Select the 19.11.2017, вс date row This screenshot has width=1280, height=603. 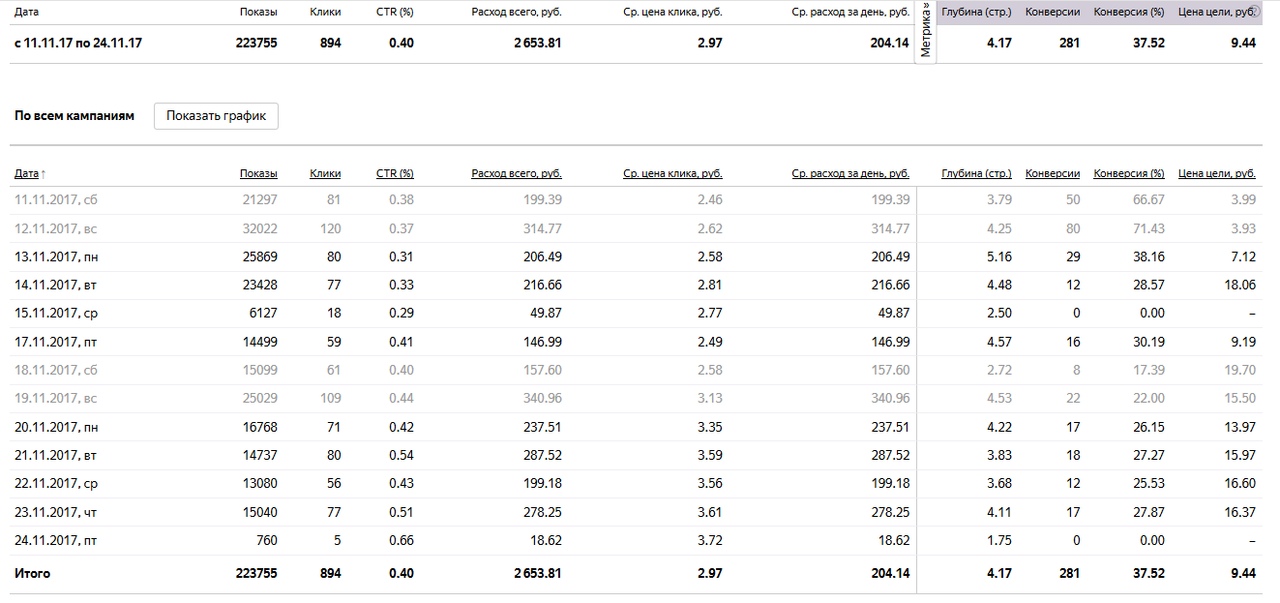tap(56, 399)
